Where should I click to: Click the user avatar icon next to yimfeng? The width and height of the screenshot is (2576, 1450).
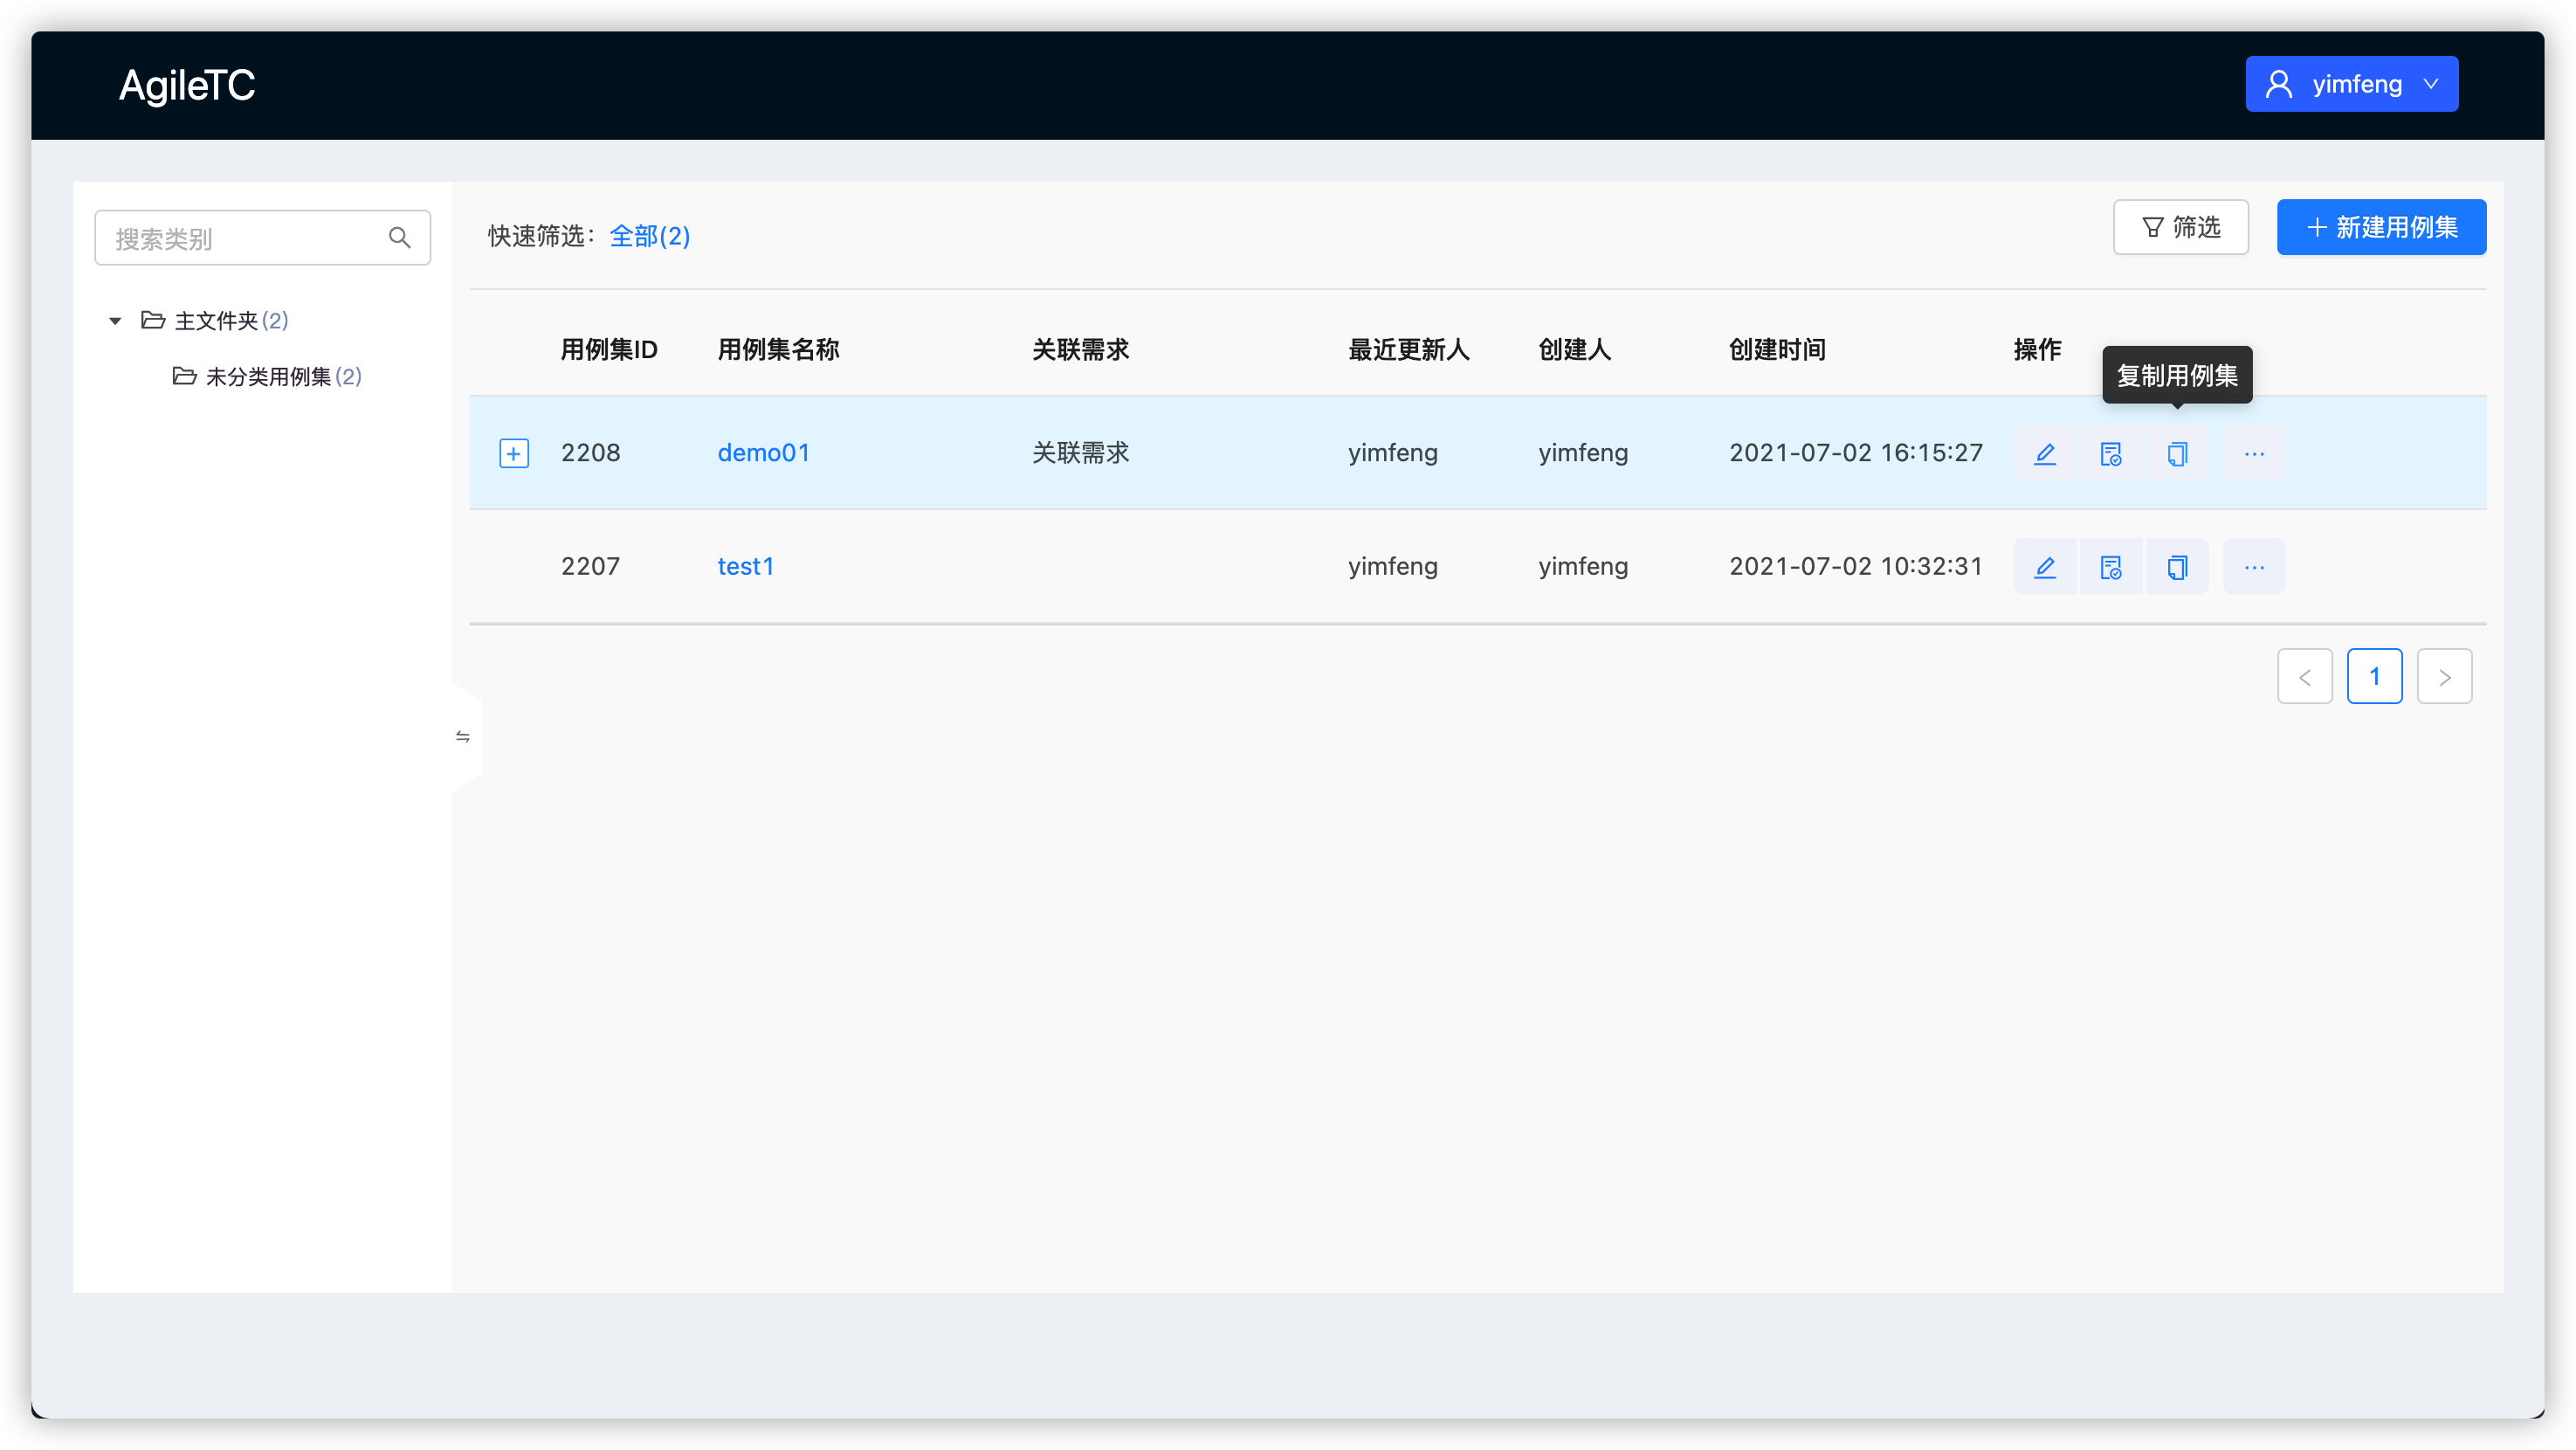[x=2278, y=84]
